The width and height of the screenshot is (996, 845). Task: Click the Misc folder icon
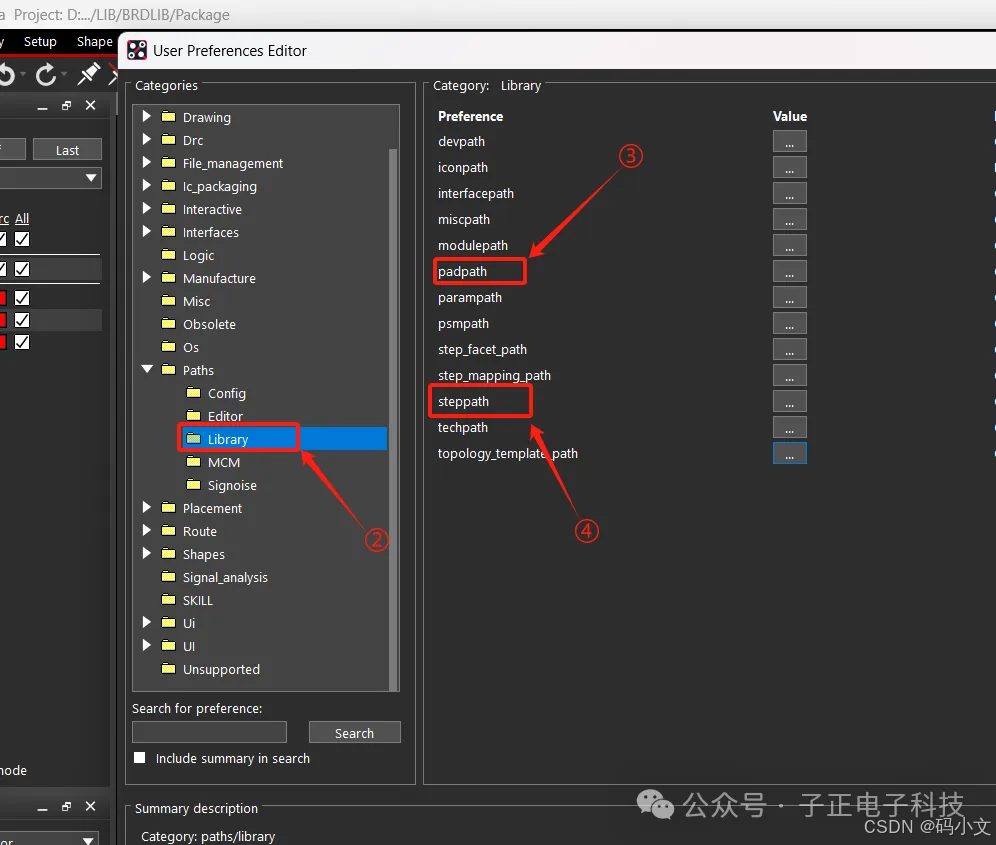168,301
